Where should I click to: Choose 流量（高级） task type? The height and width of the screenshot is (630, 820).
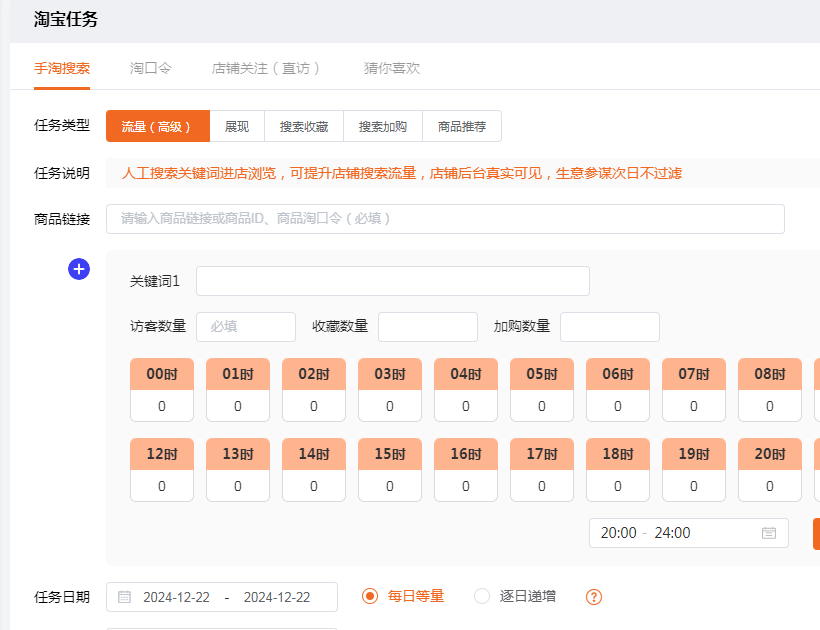[157, 126]
